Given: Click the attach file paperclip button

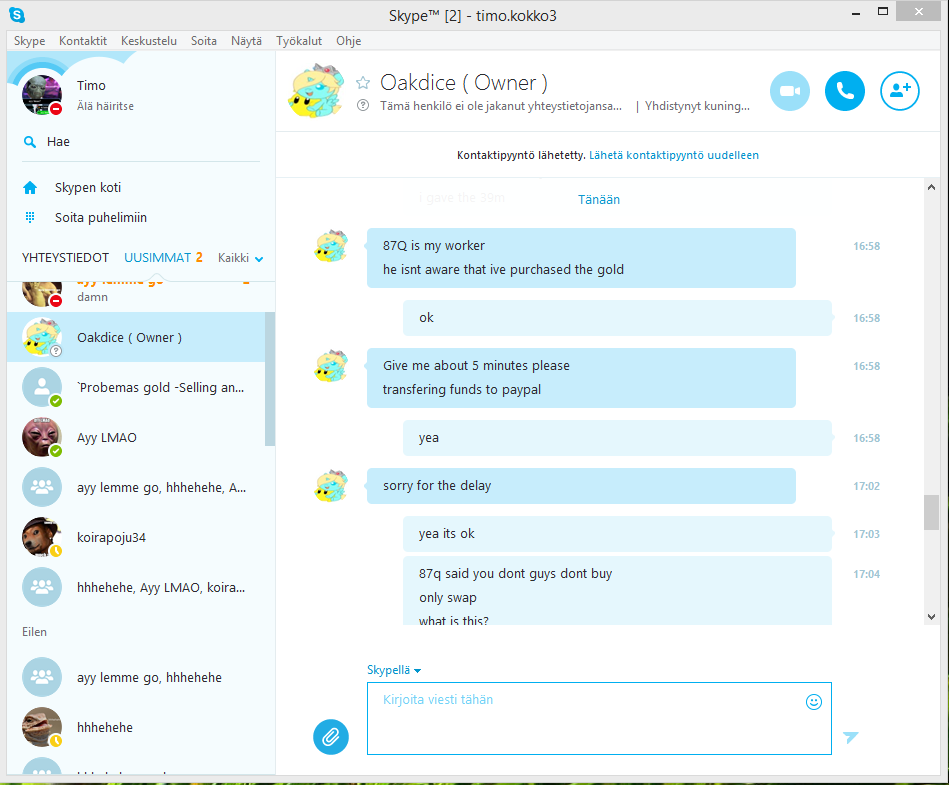Looking at the screenshot, I should click(x=331, y=737).
